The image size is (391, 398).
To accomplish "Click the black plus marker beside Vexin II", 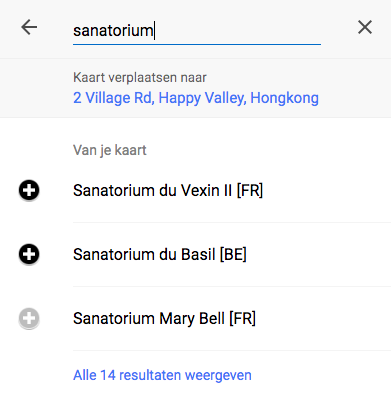I will [29, 191].
